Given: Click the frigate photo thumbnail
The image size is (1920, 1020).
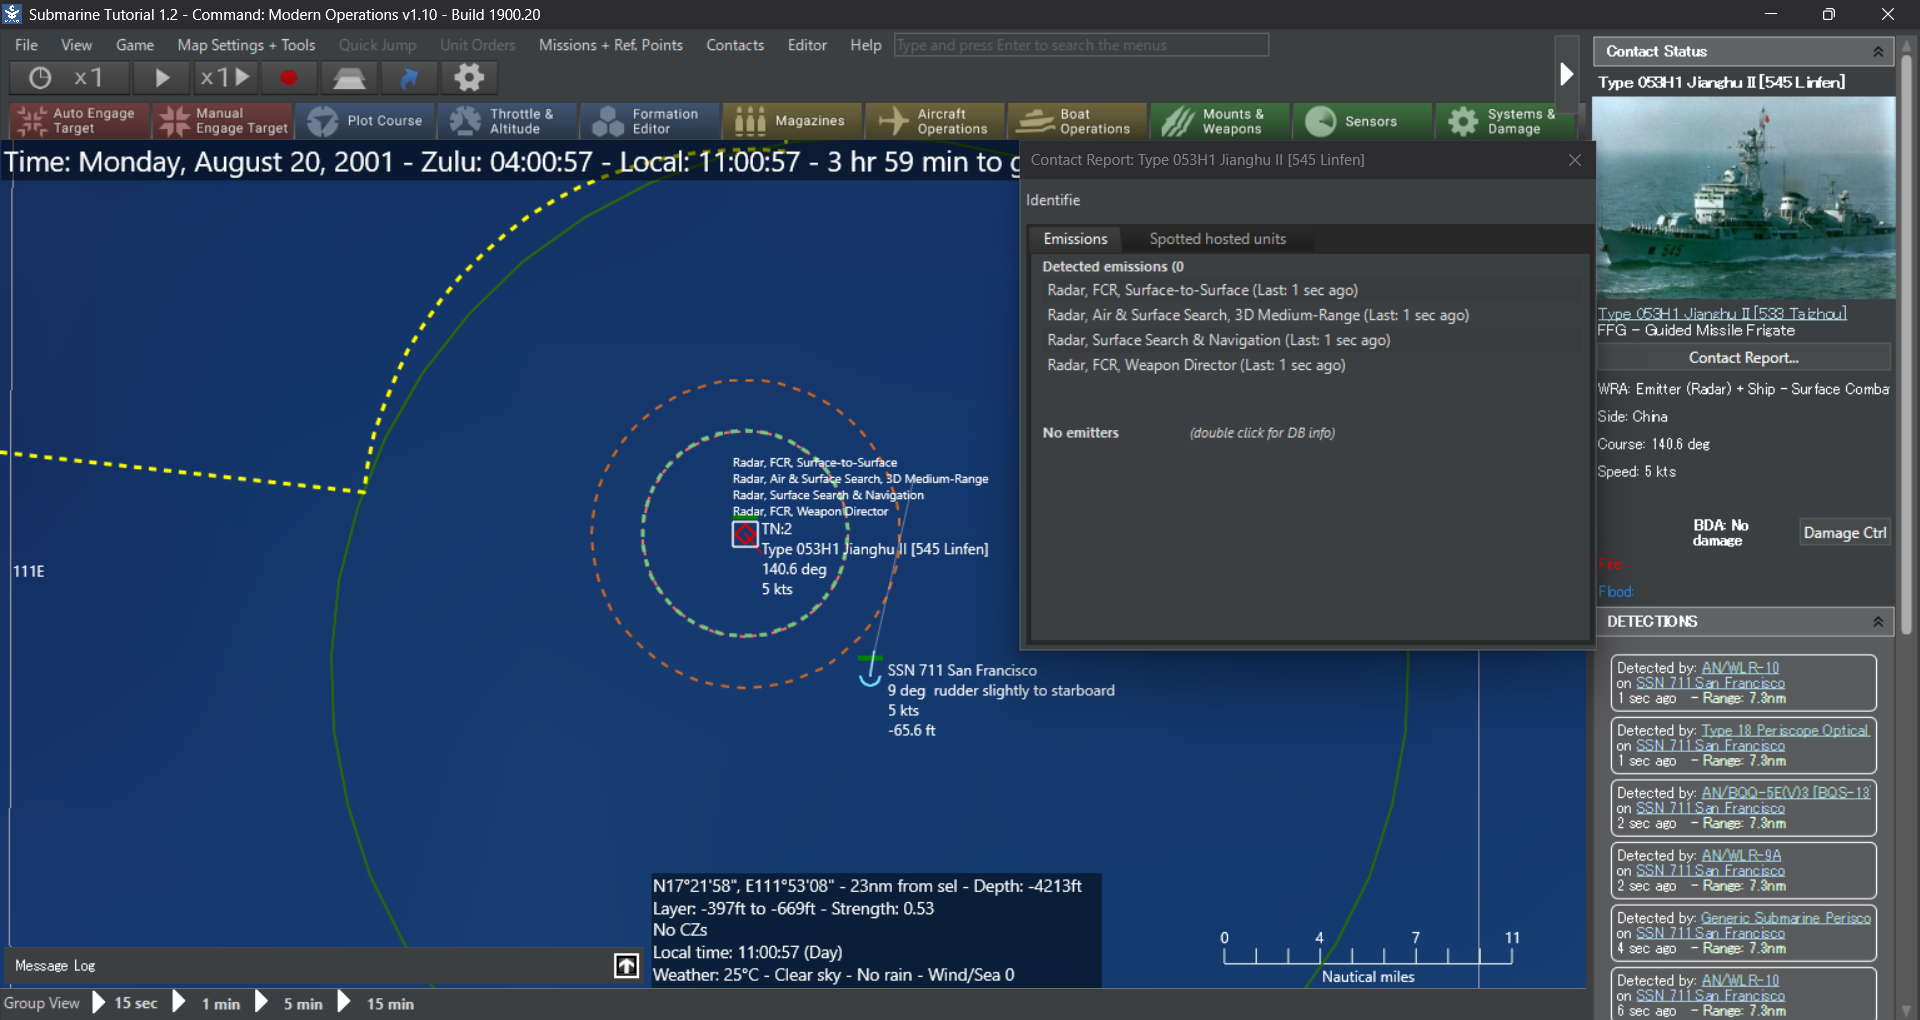Looking at the screenshot, I should [1743, 198].
